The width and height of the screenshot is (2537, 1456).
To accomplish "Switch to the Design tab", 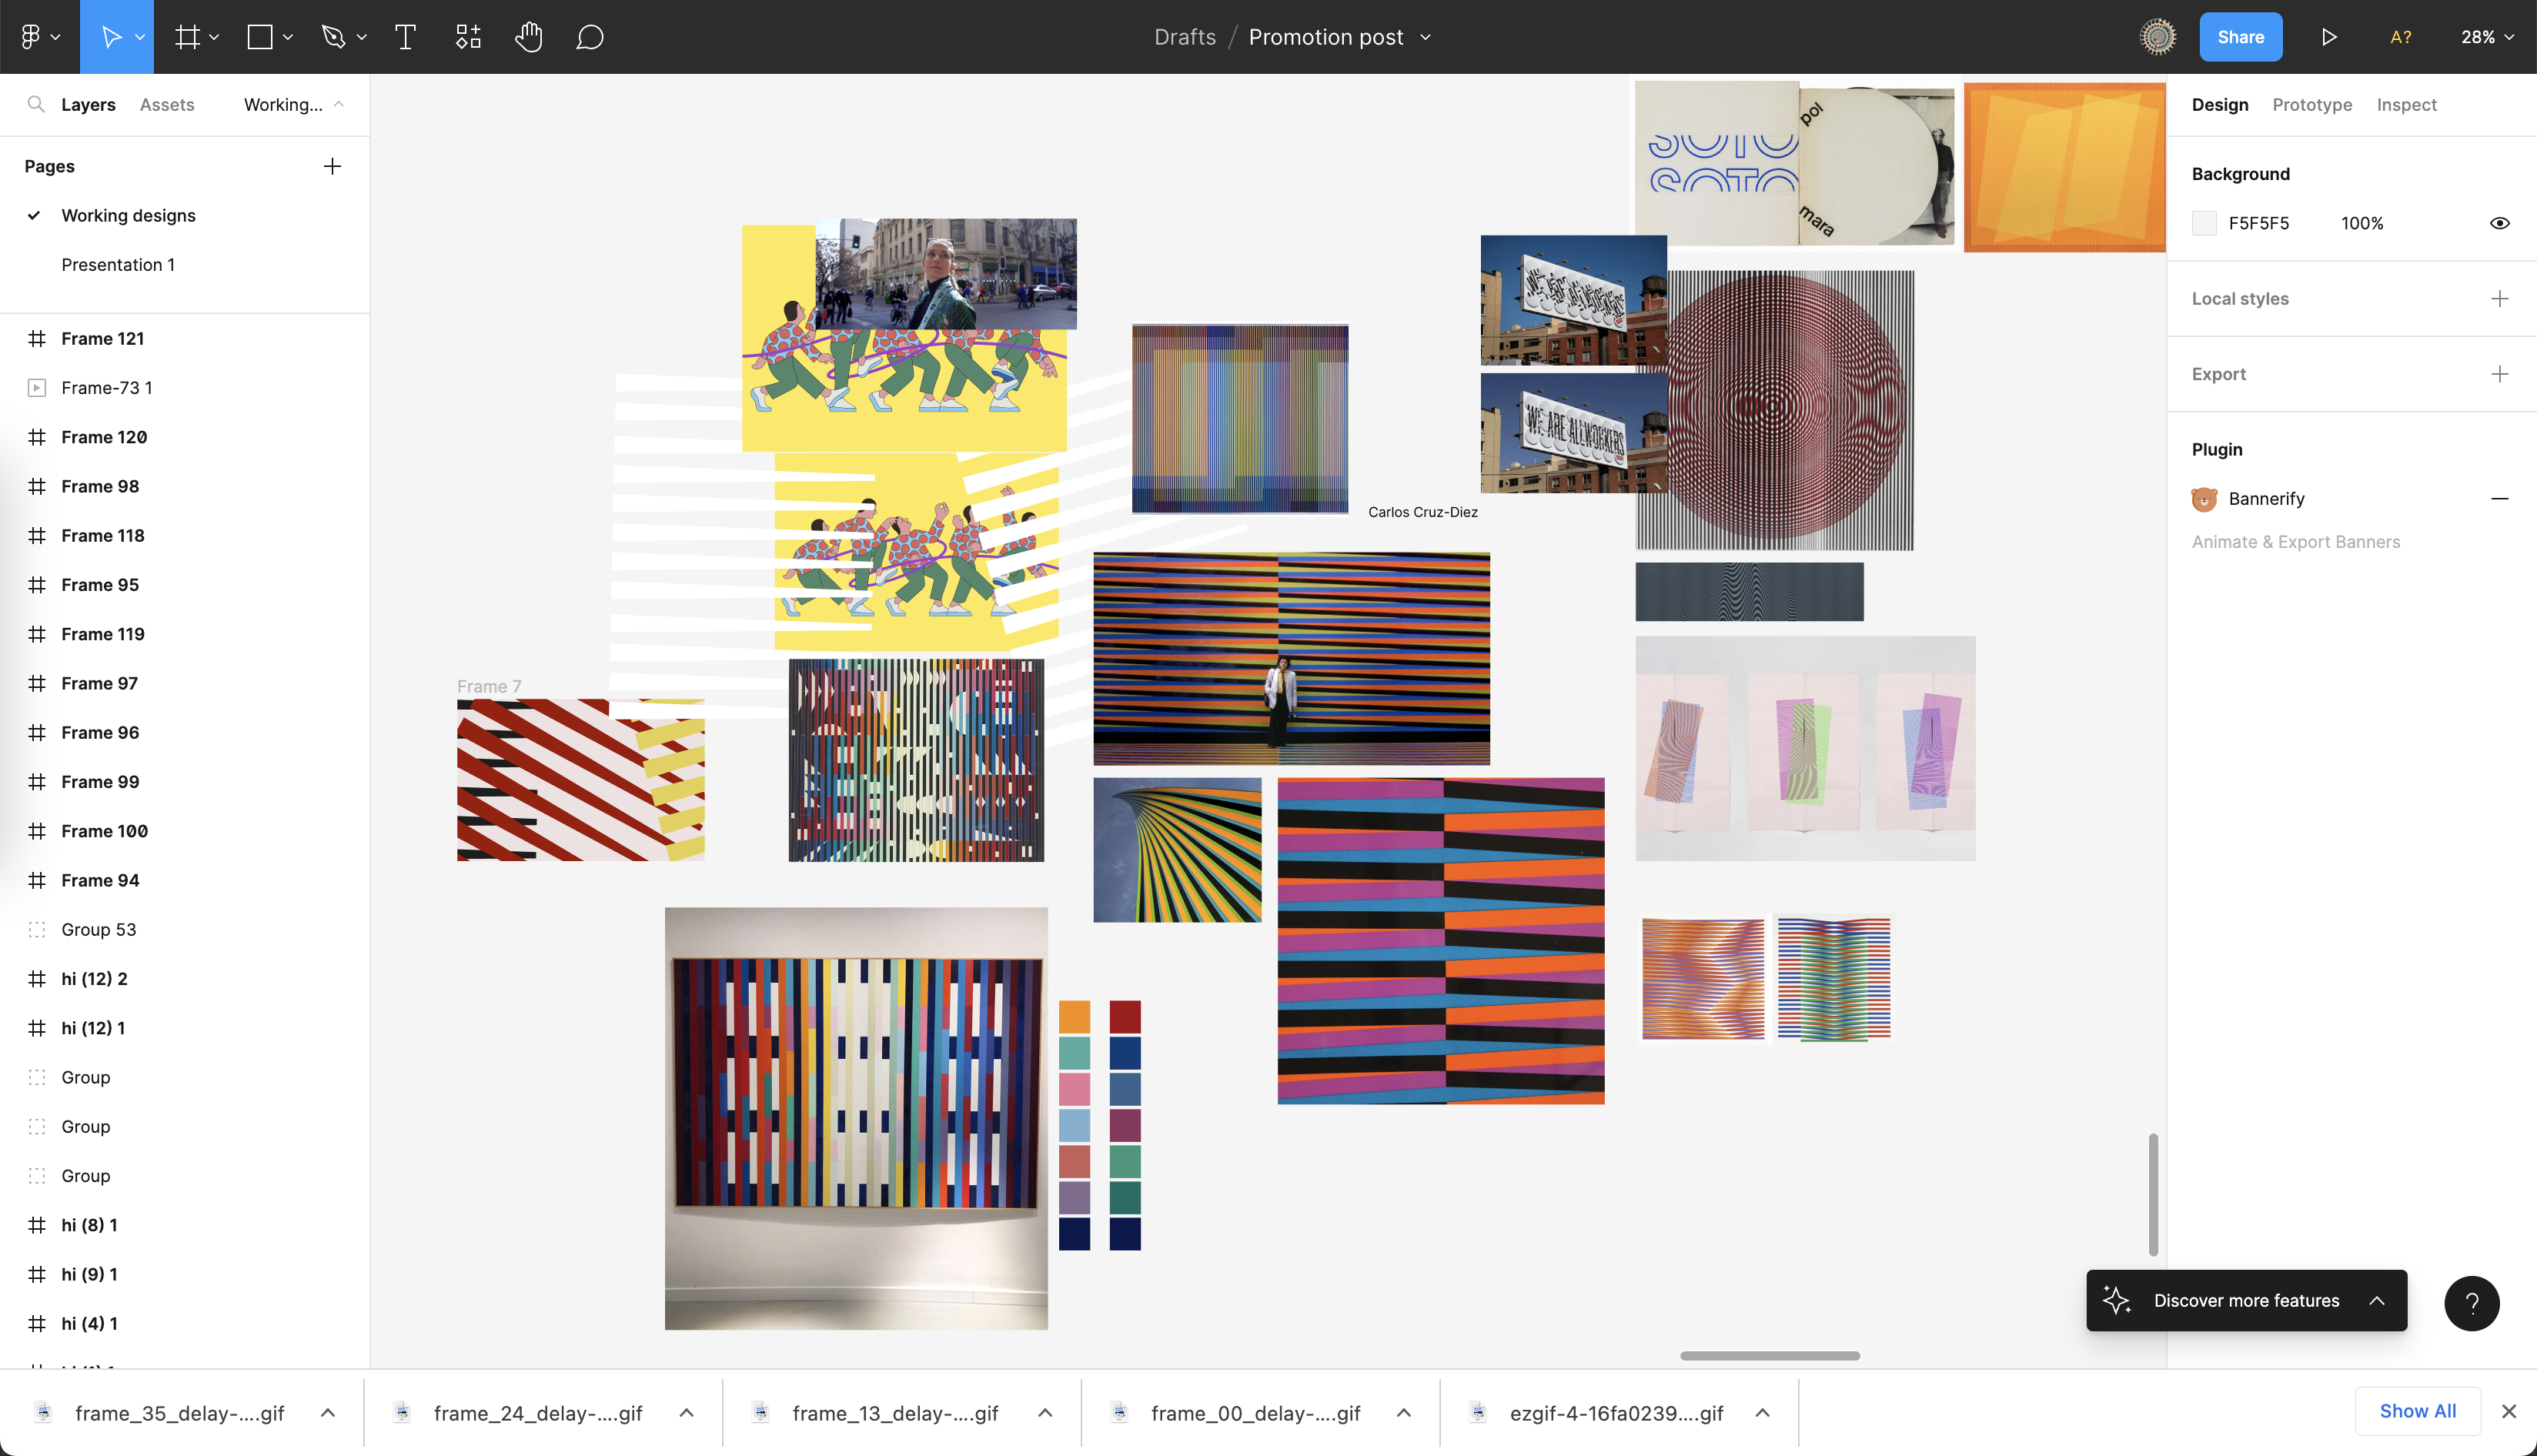I will tap(2219, 104).
